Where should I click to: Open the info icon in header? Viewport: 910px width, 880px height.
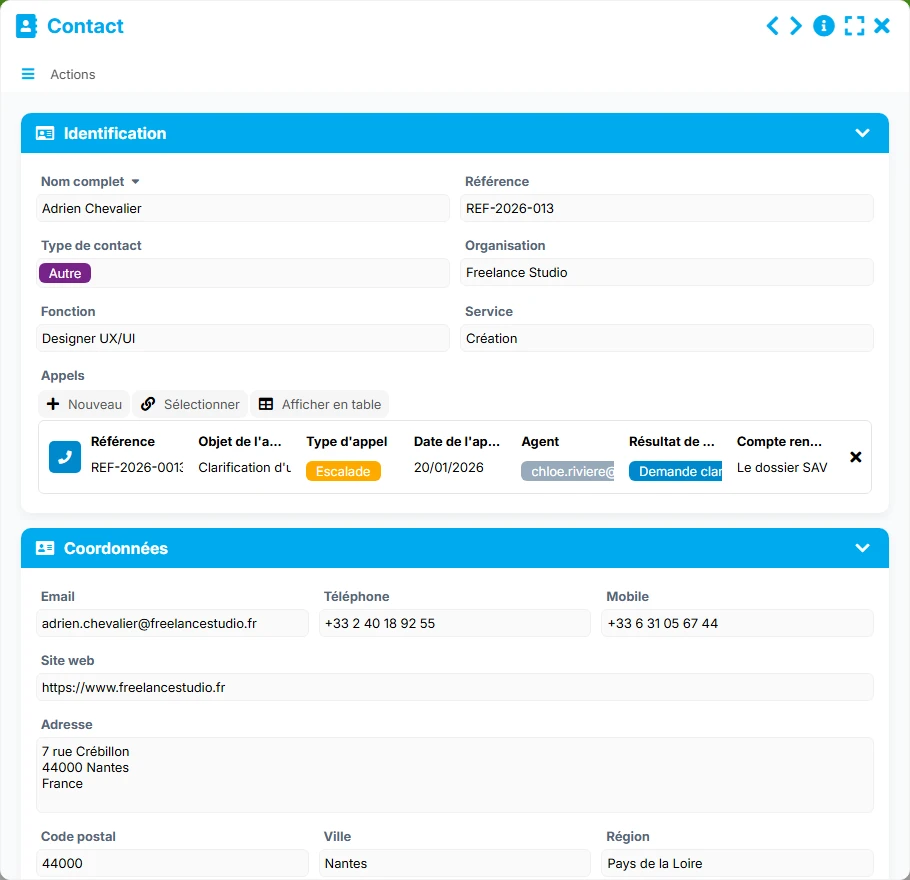824,26
